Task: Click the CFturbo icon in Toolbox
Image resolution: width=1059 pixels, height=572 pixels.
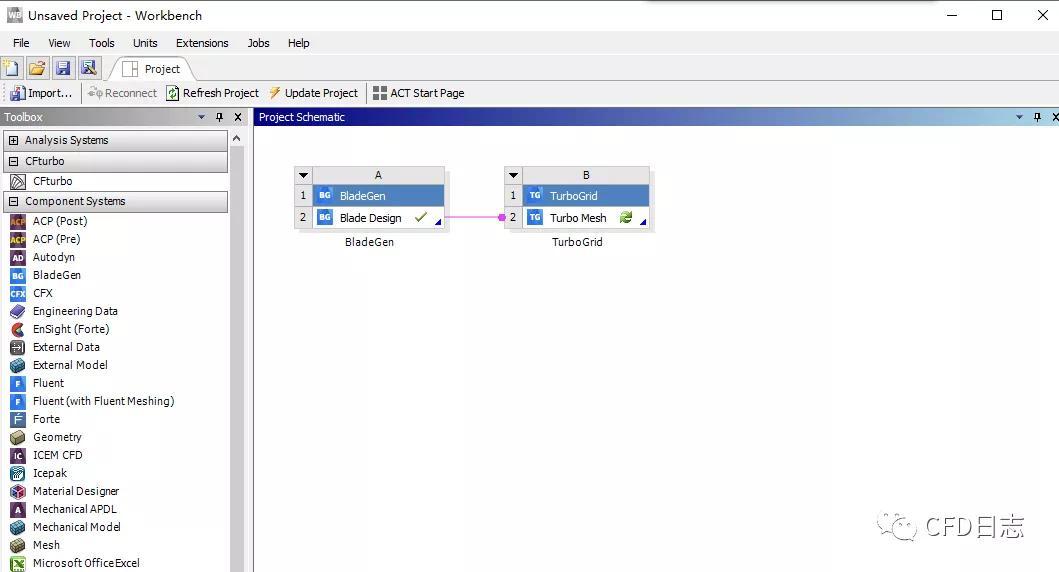Action: coord(18,181)
